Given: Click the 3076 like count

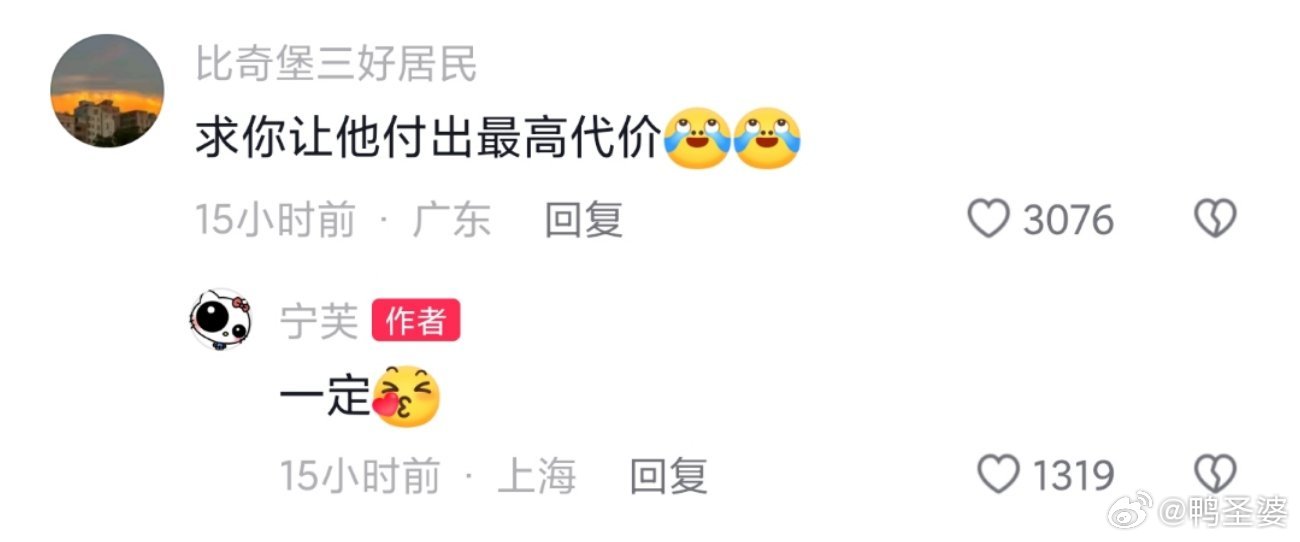Looking at the screenshot, I should point(1068,220).
